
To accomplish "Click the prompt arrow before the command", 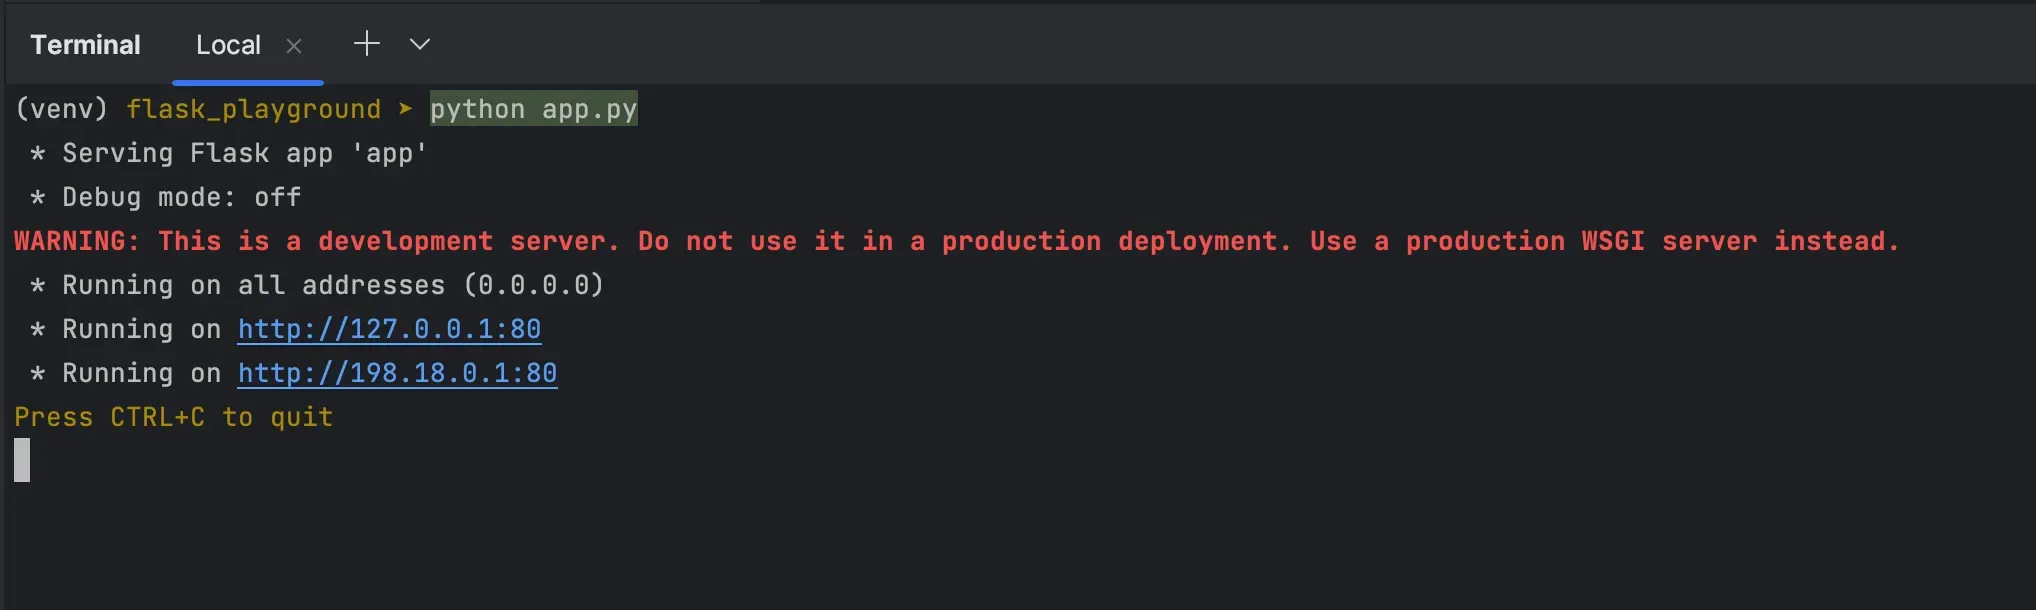I will tap(405, 109).
